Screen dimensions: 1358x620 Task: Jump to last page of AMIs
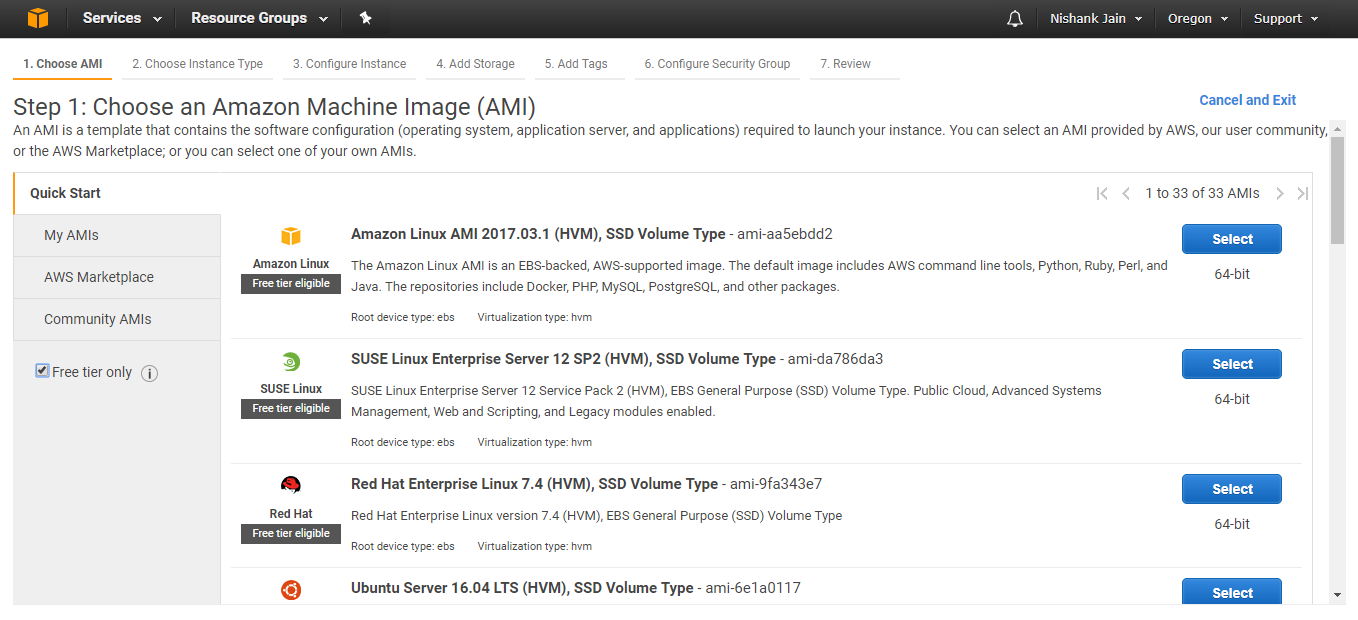click(1302, 193)
